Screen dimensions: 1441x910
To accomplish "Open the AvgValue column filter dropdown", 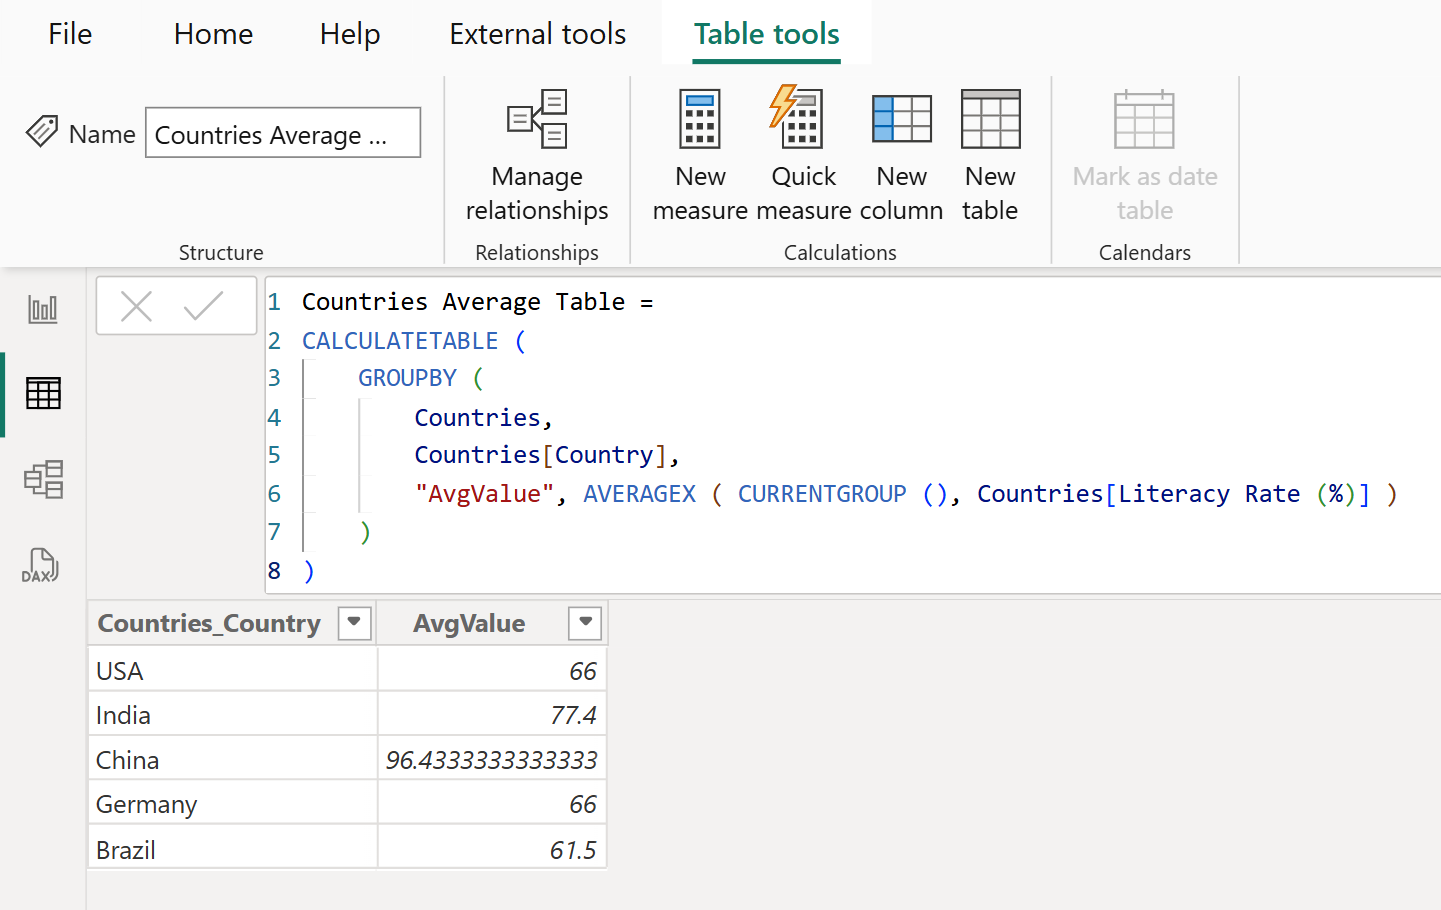I will 585,623.
